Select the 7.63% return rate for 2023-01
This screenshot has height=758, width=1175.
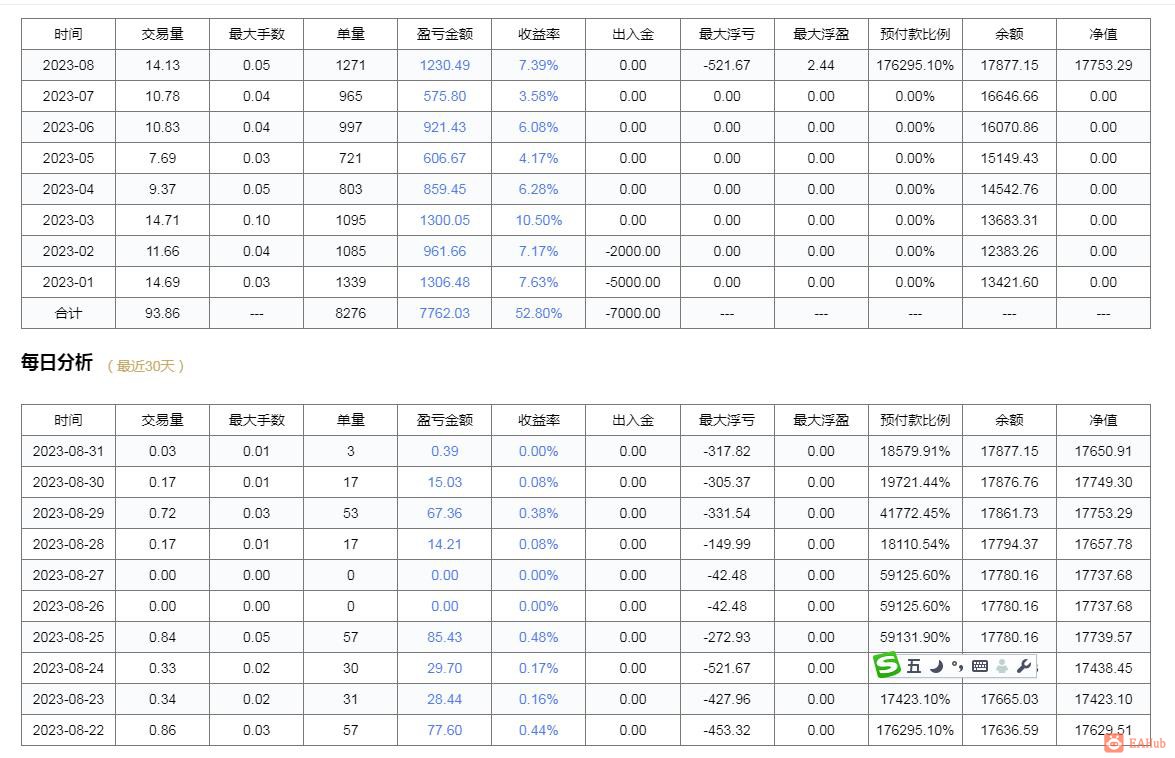[x=538, y=282]
